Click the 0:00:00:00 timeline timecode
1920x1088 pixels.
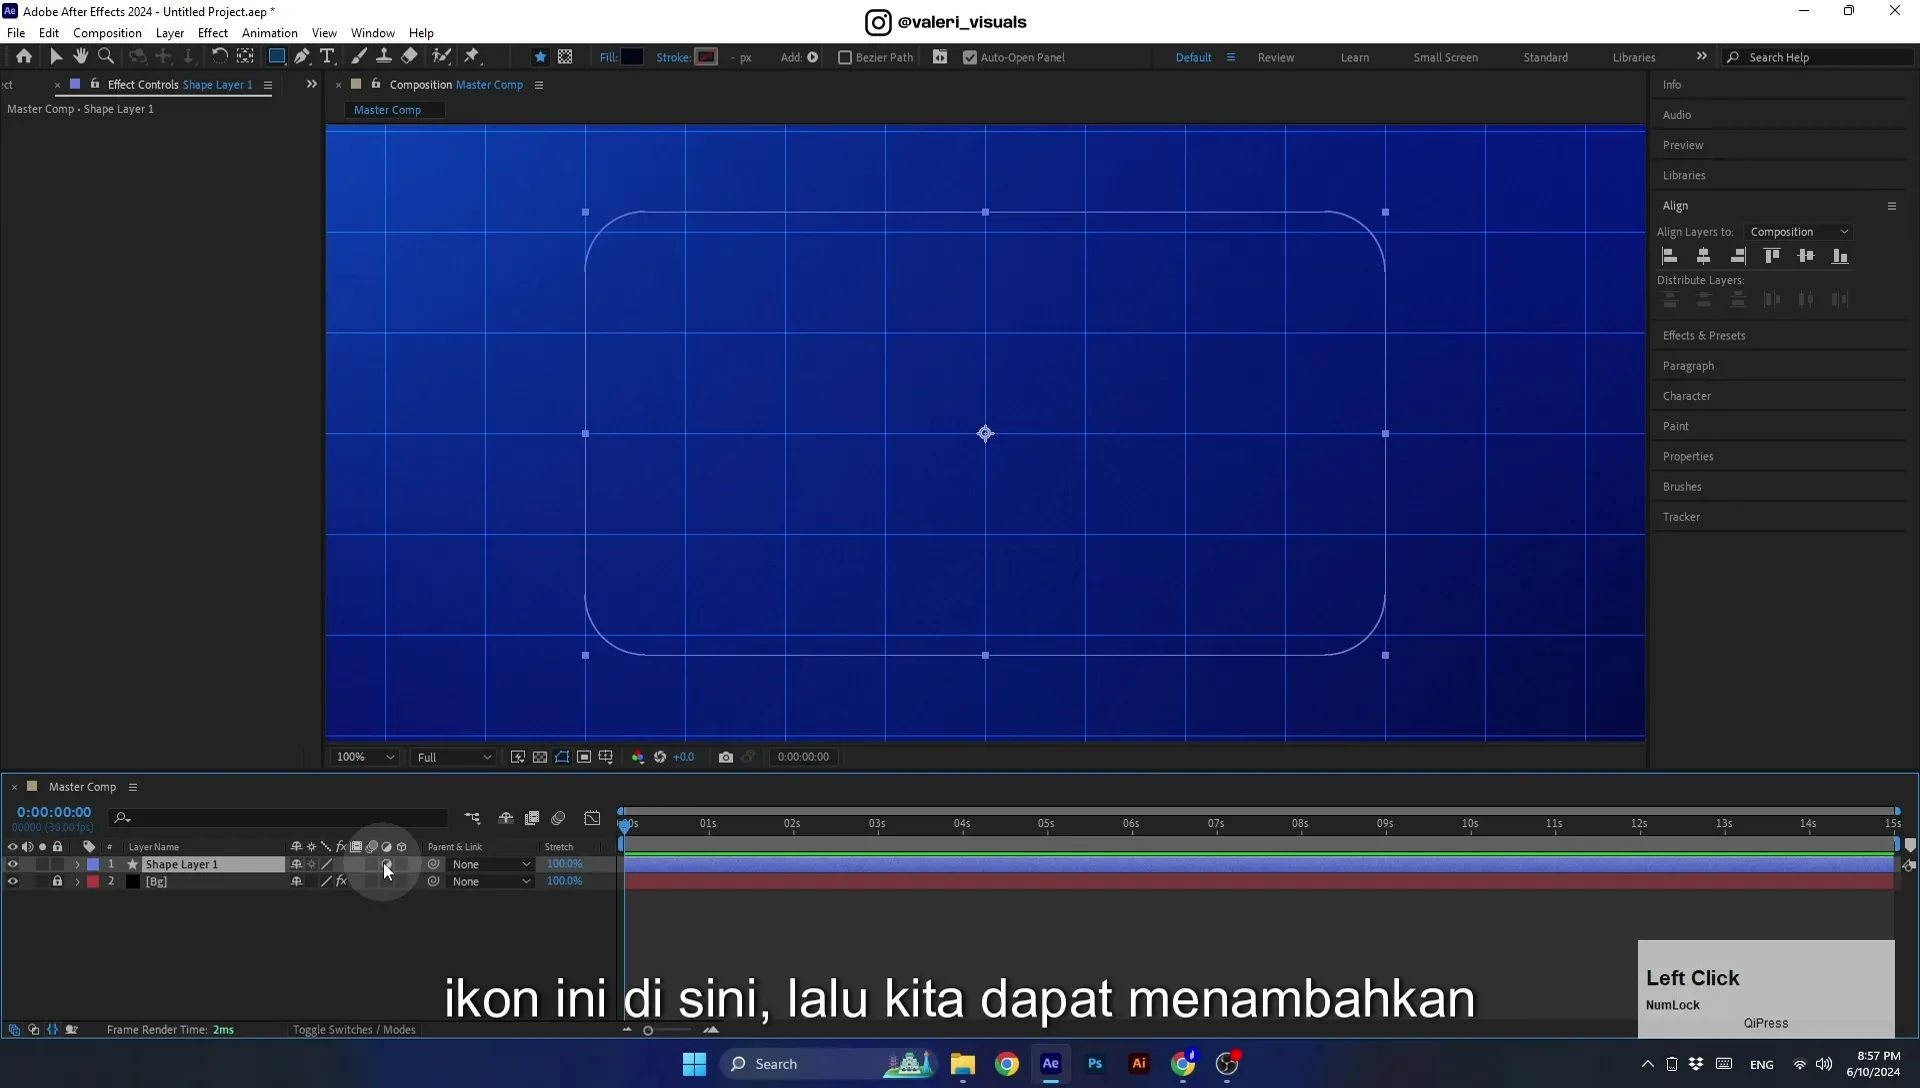point(54,812)
